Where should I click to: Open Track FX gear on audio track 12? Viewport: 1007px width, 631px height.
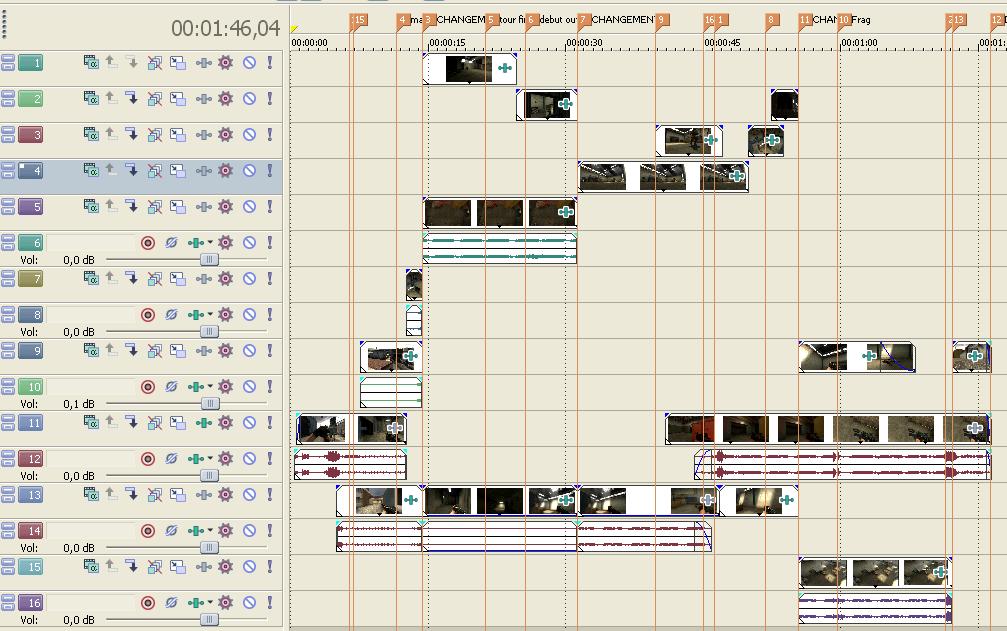225,458
